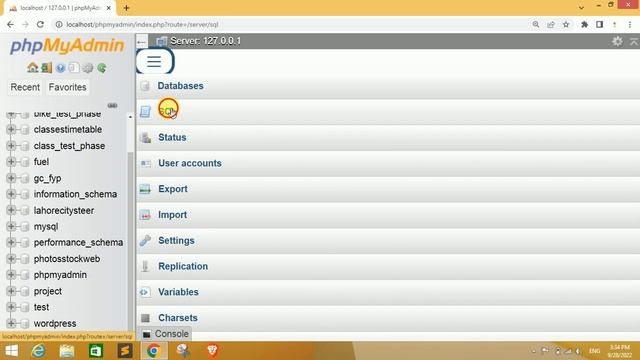Click the browser address bar URL

142,24
